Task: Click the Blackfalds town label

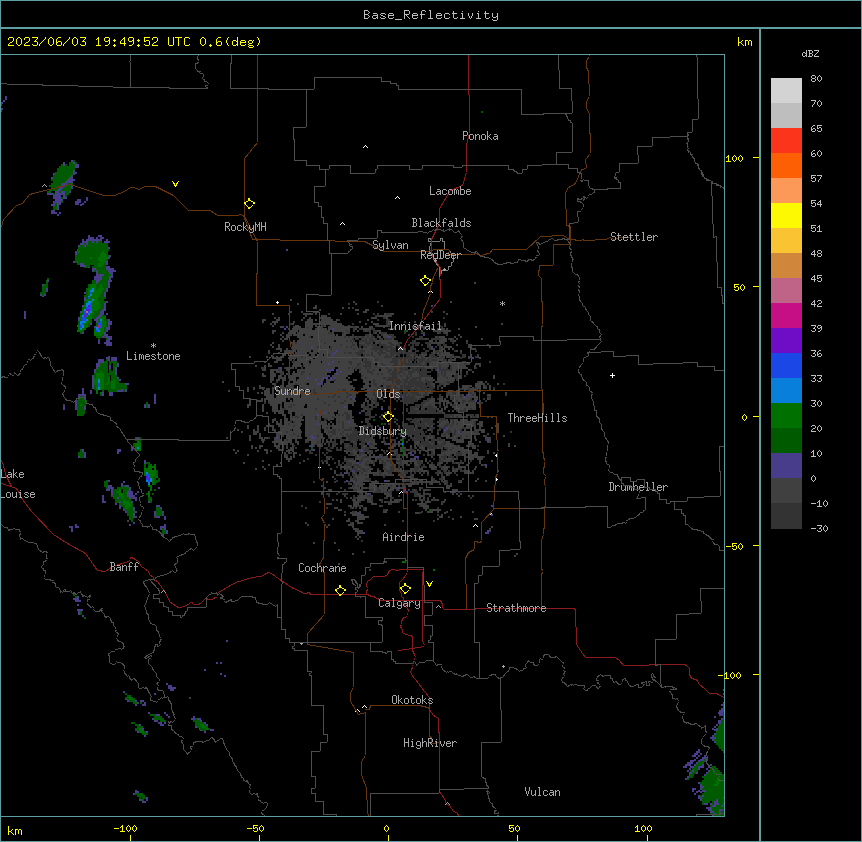Action: point(441,223)
